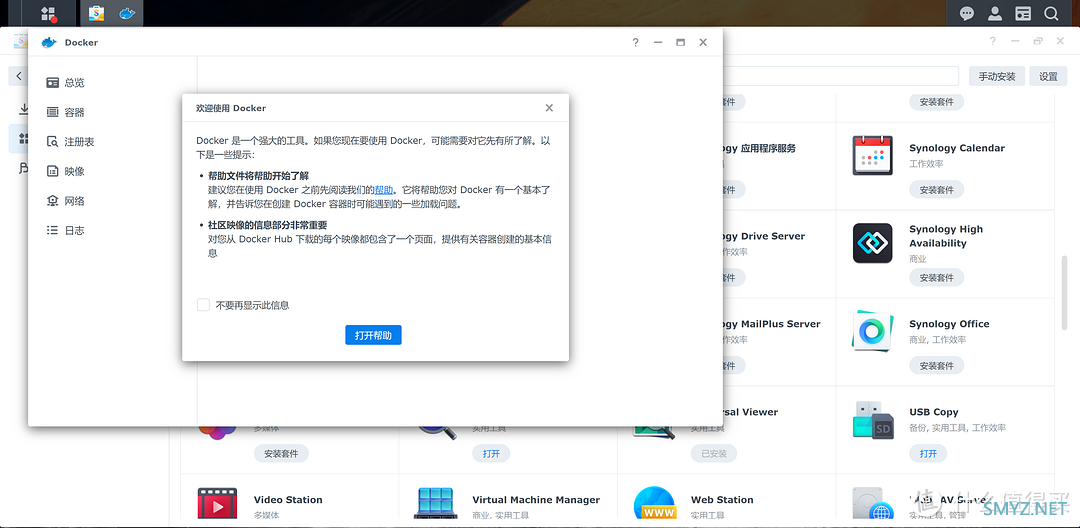Click the Package Center search field
Viewport: 1080px width, 528px height.
[840, 76]
